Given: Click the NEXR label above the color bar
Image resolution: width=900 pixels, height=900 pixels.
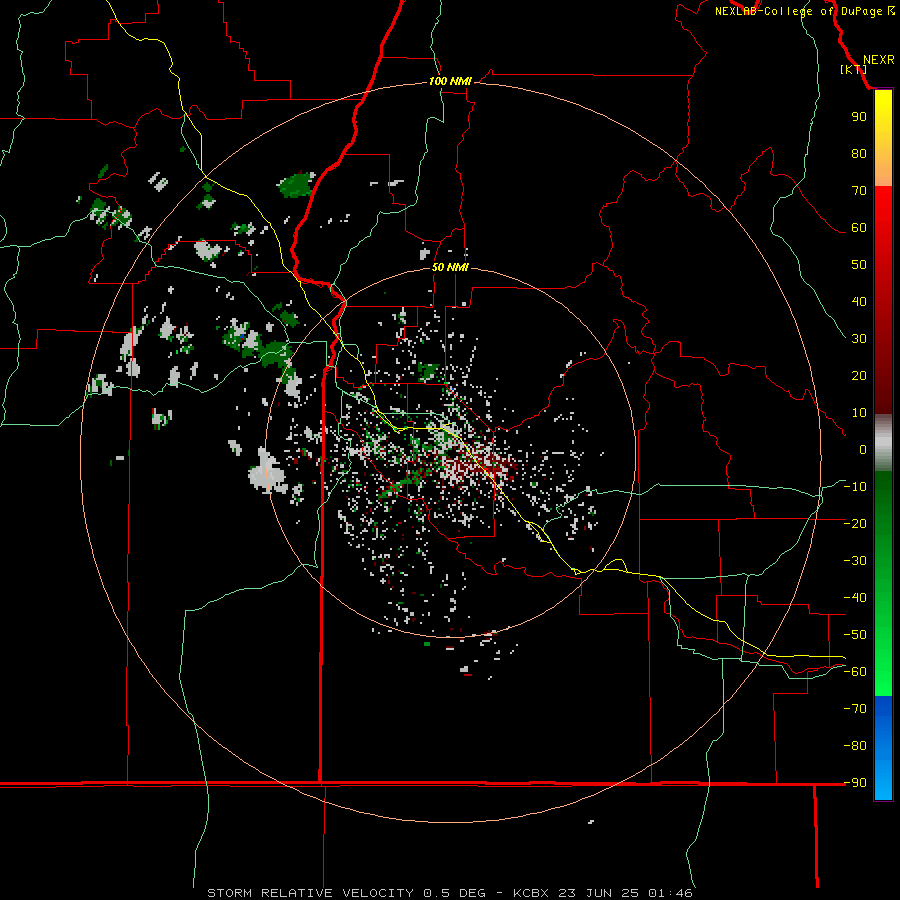Looking at the screenshot, I should coord(879,60).
